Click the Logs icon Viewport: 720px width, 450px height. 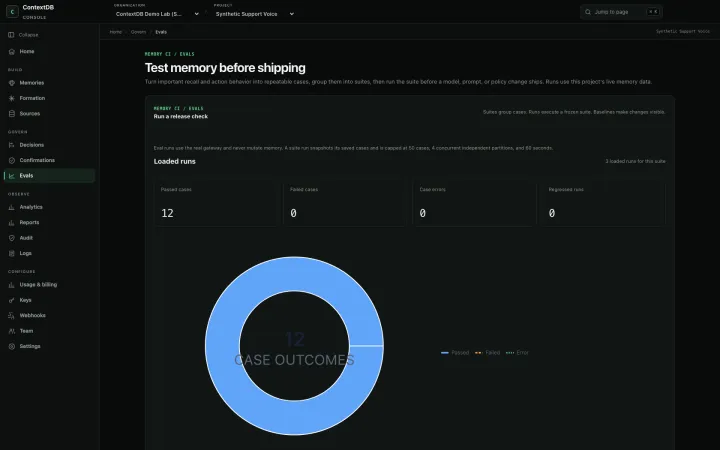tap(11, 253)
